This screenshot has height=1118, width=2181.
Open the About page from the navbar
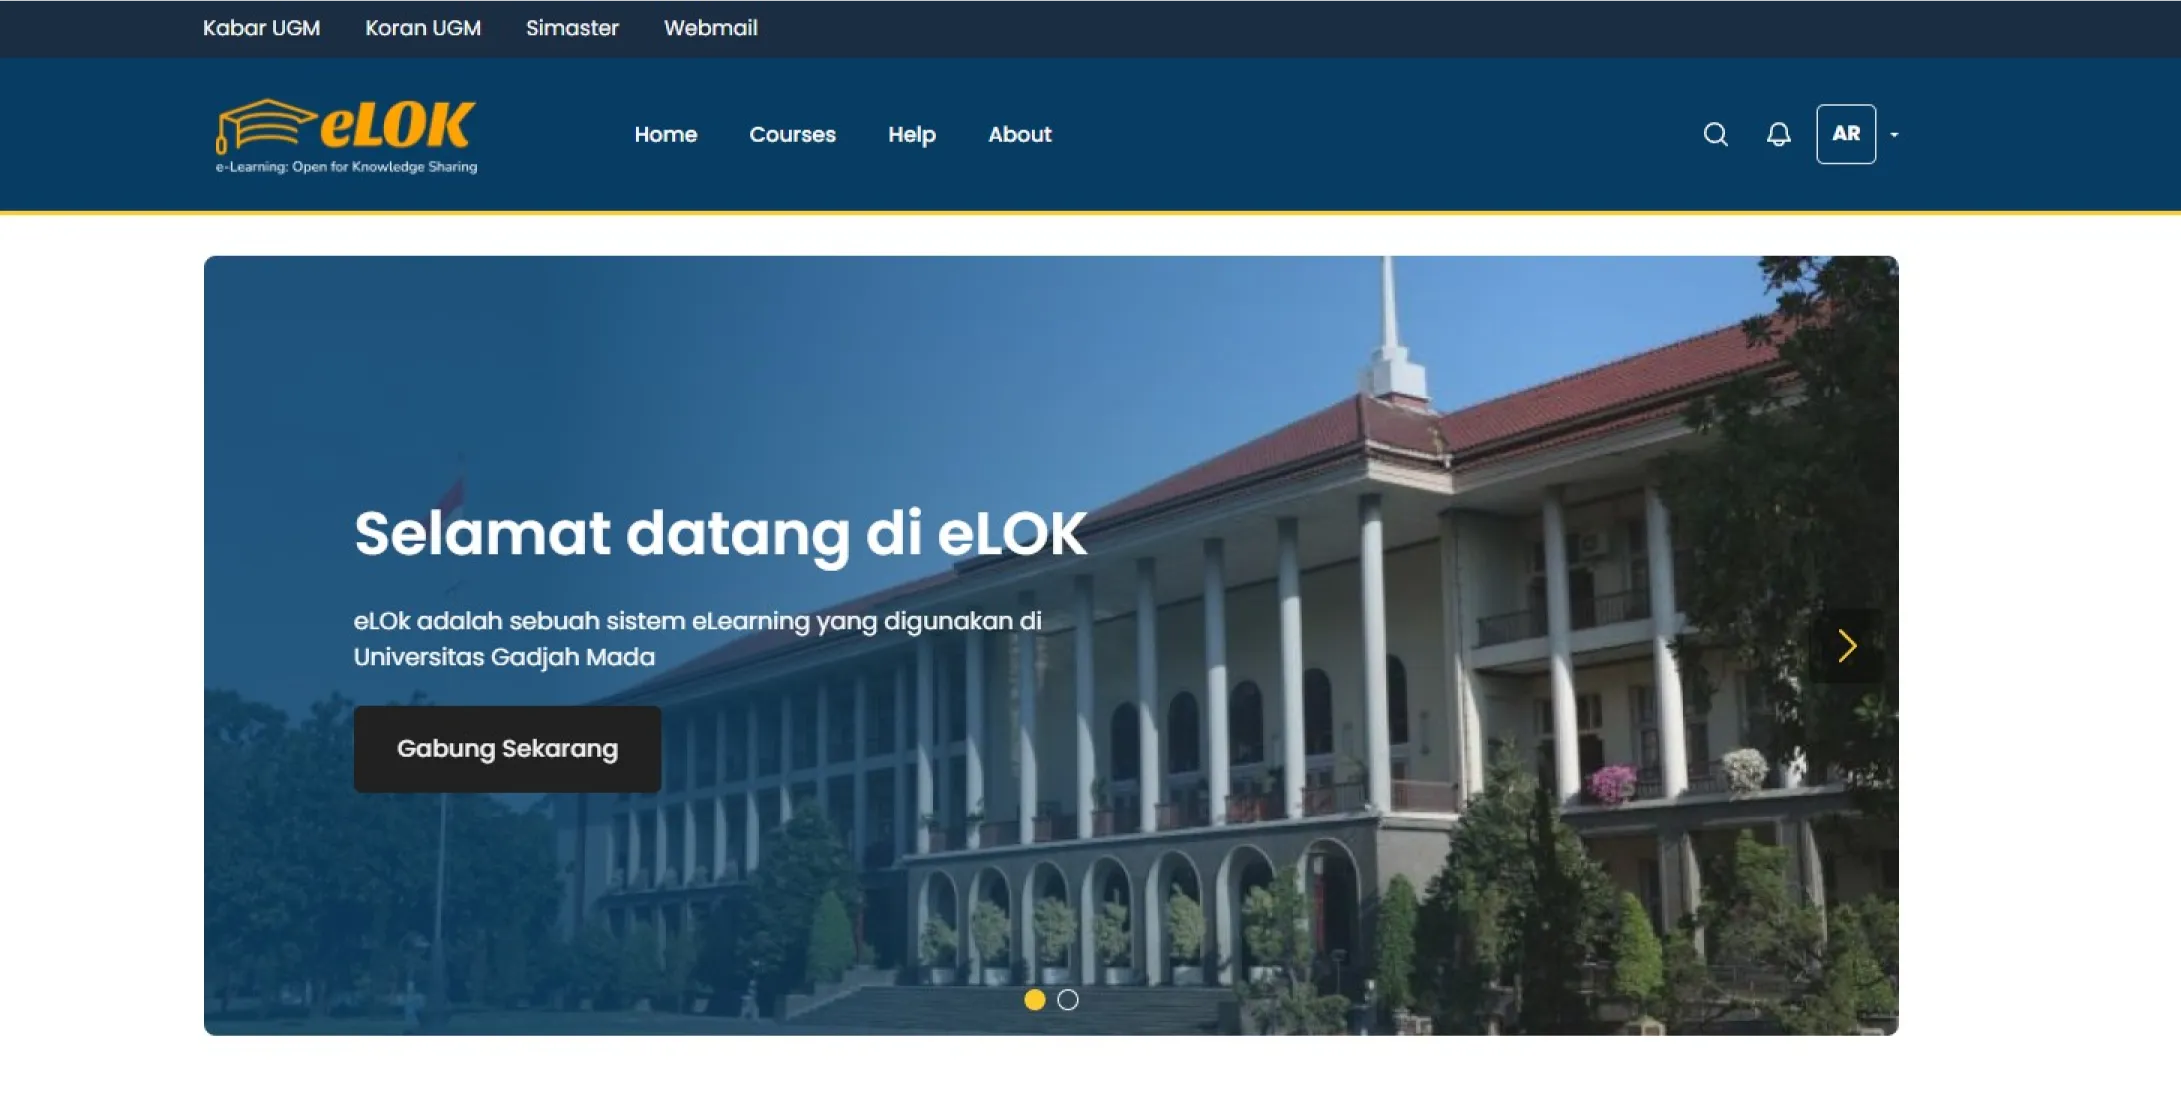click(x=1019, y=134)
